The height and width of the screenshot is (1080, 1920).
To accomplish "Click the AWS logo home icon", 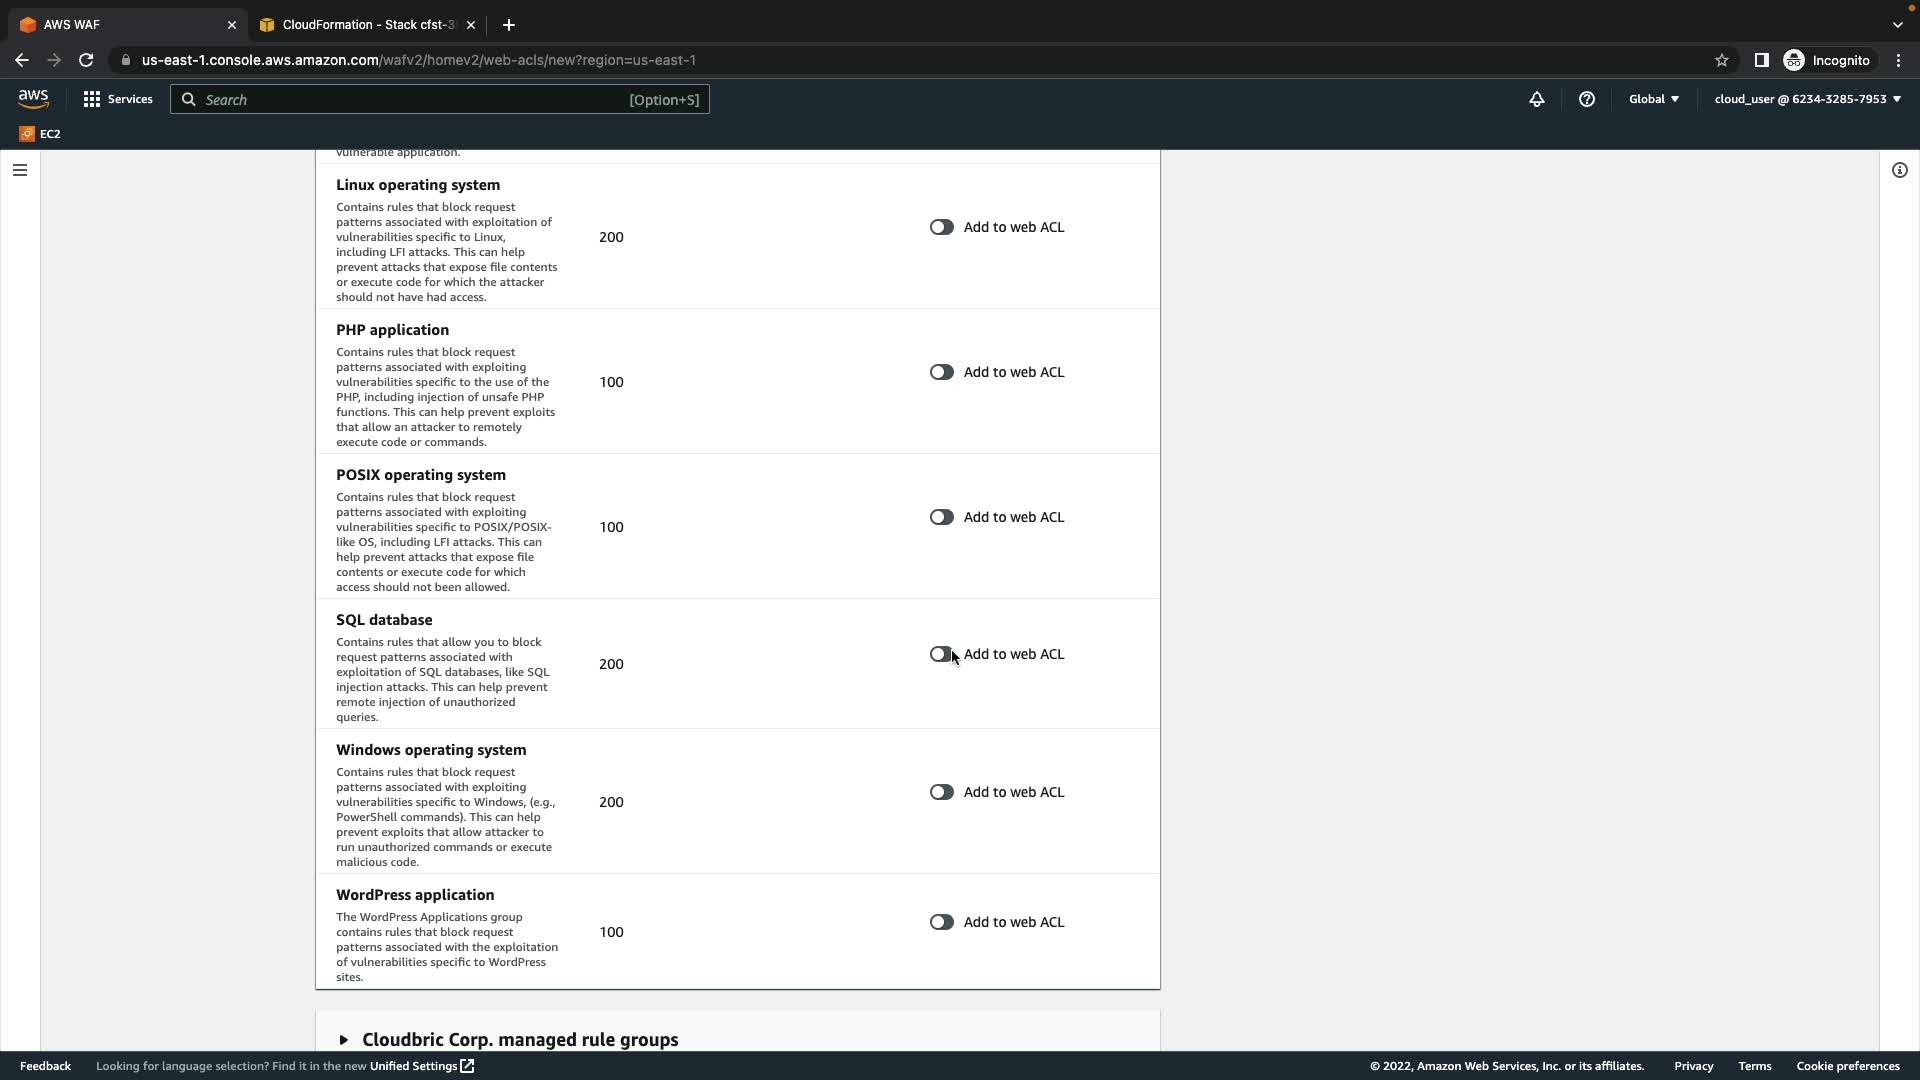I will pyautogui.click(x=33, y=98).
